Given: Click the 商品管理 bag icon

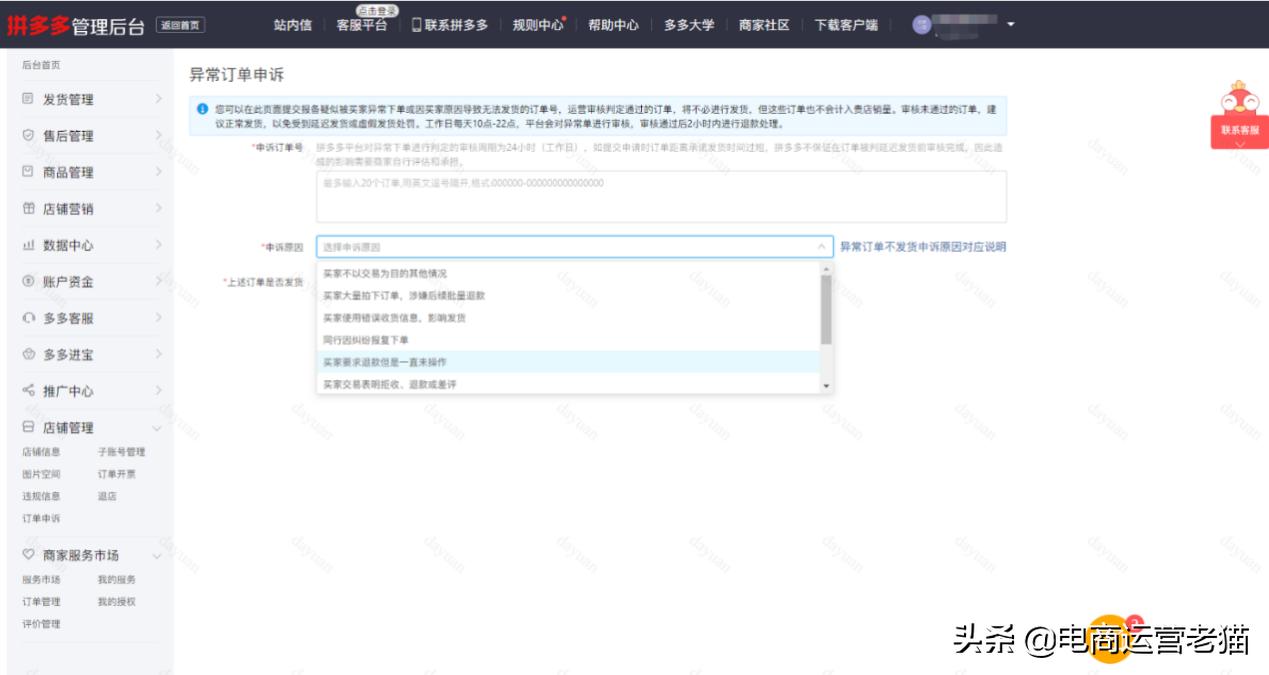Looking at the screenshot, I should pyautogui.click(x=28, y=172).
